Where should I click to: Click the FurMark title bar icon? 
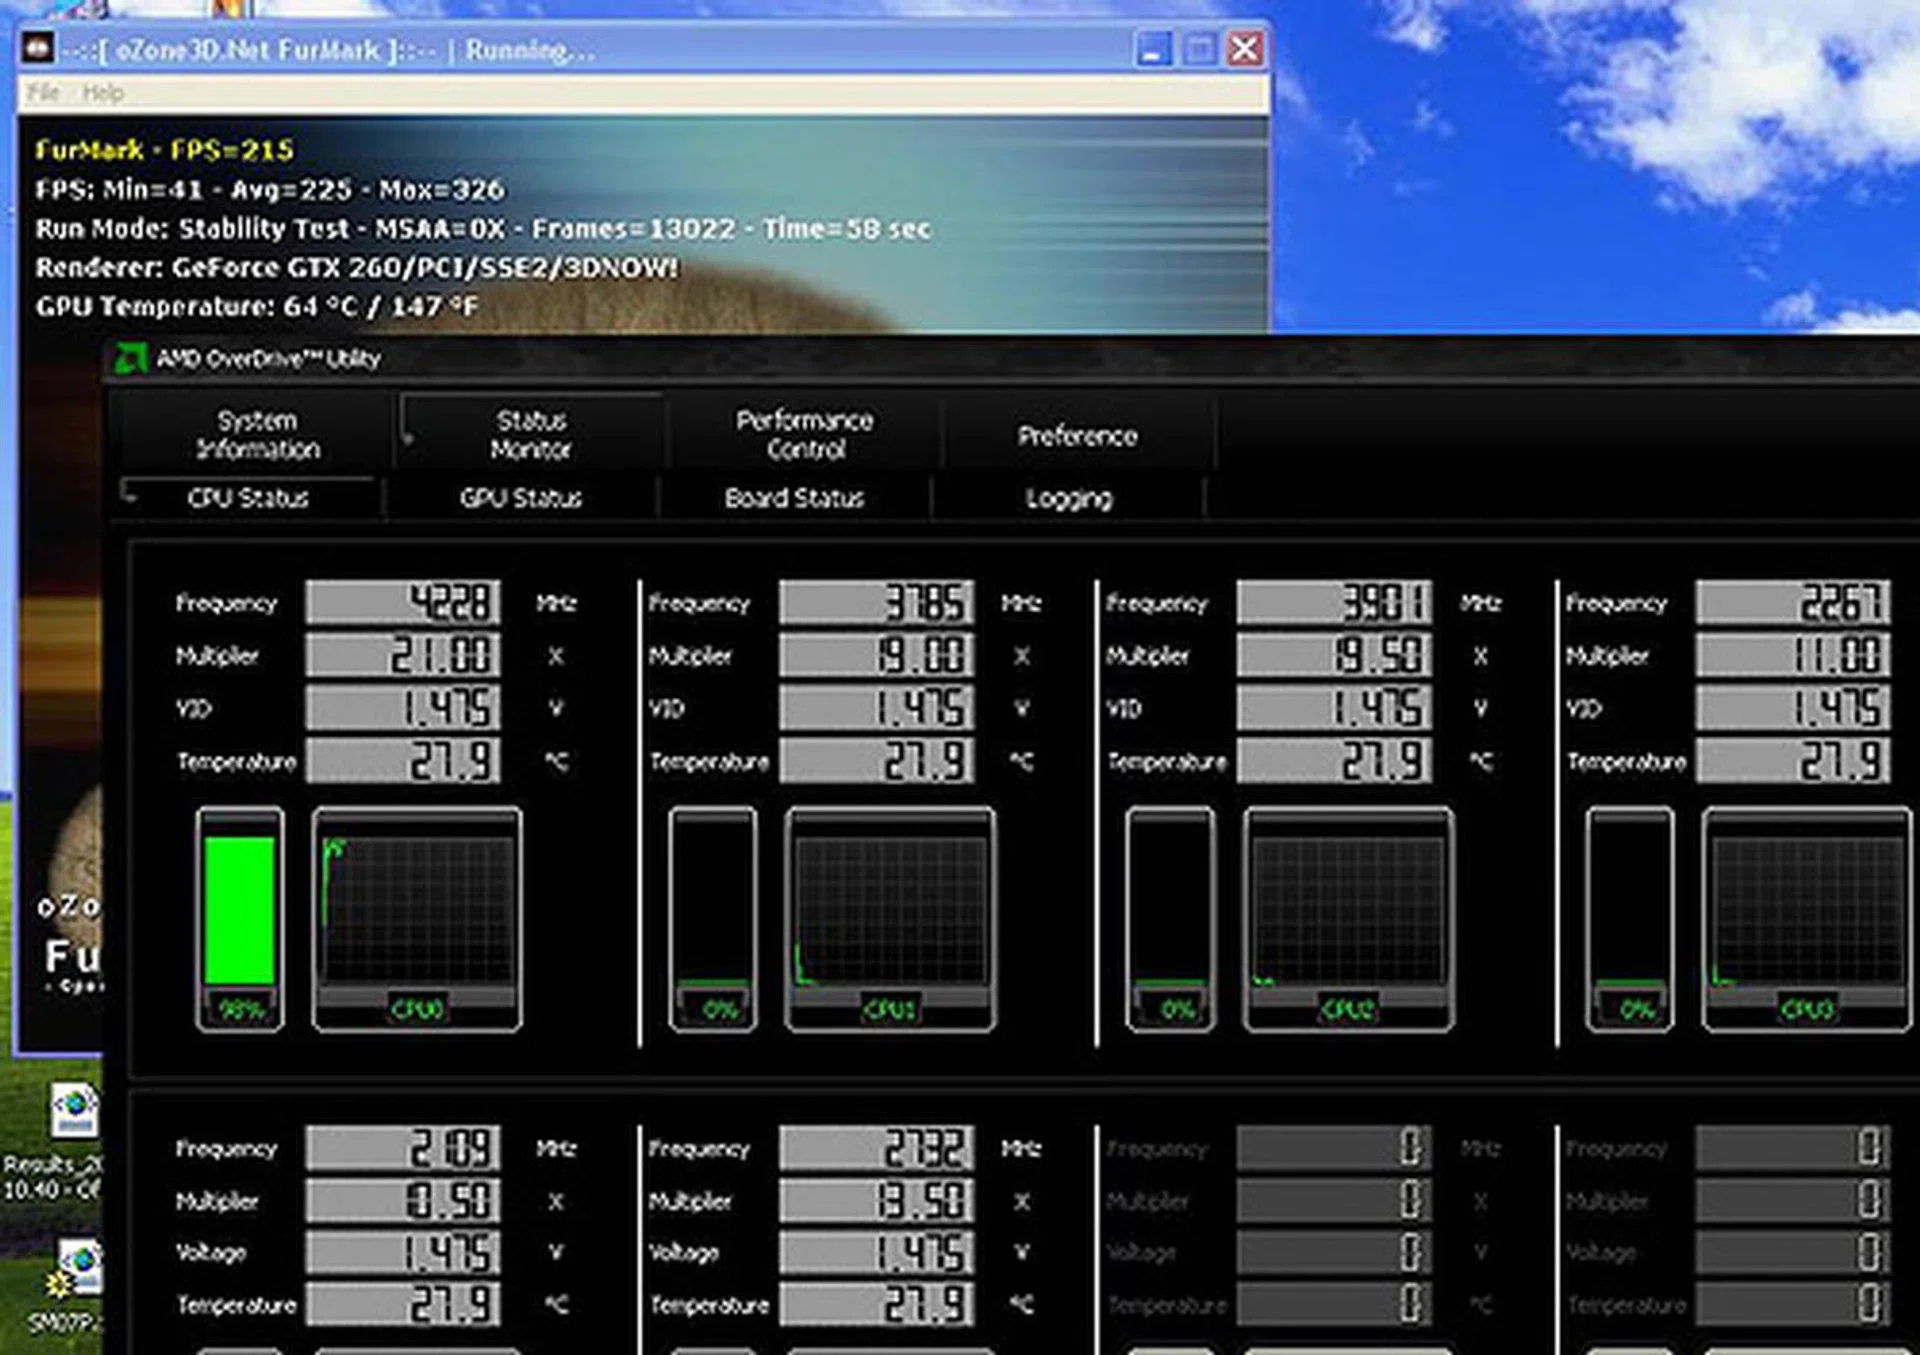(x=39, y=48)
